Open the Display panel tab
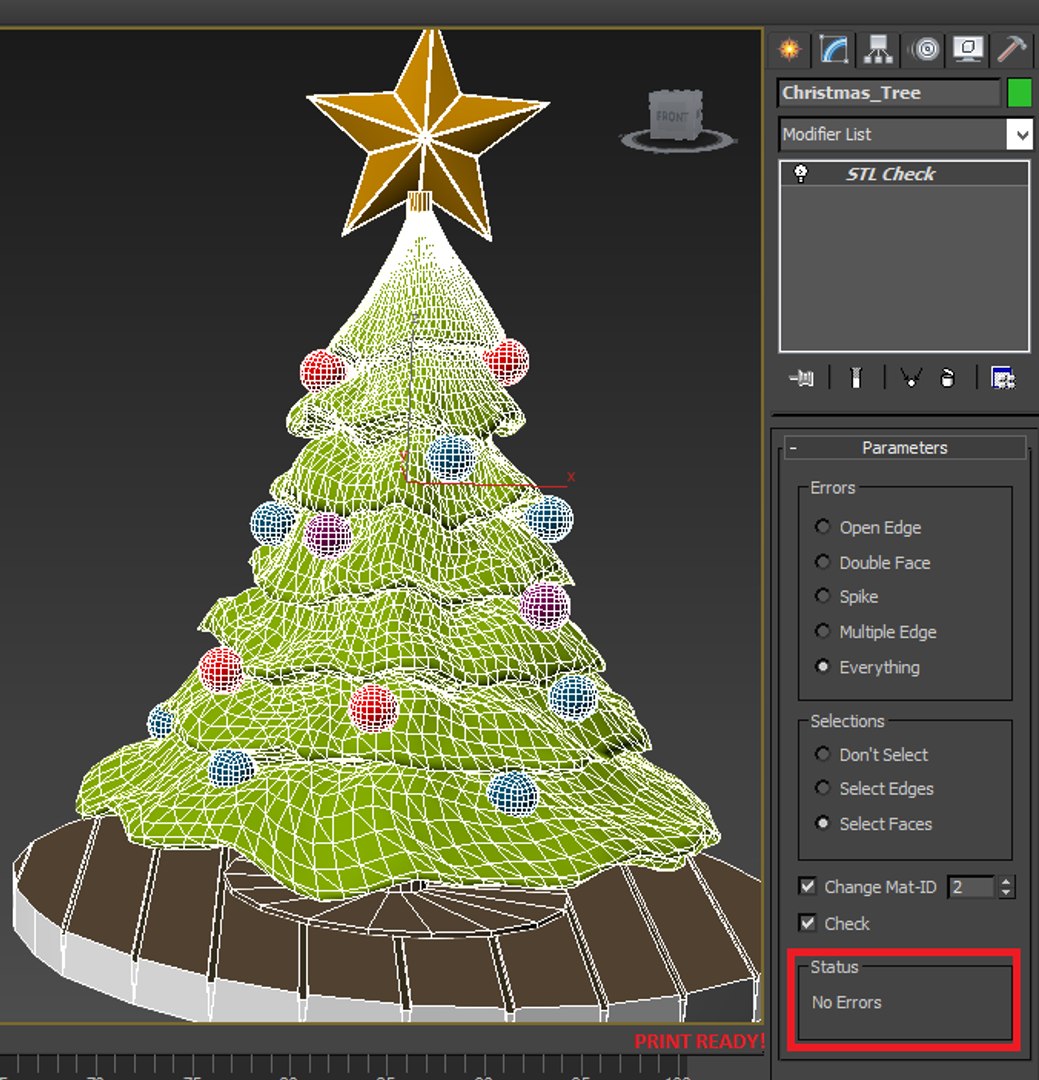The image size is (1039, 1080). click(968, 50)
